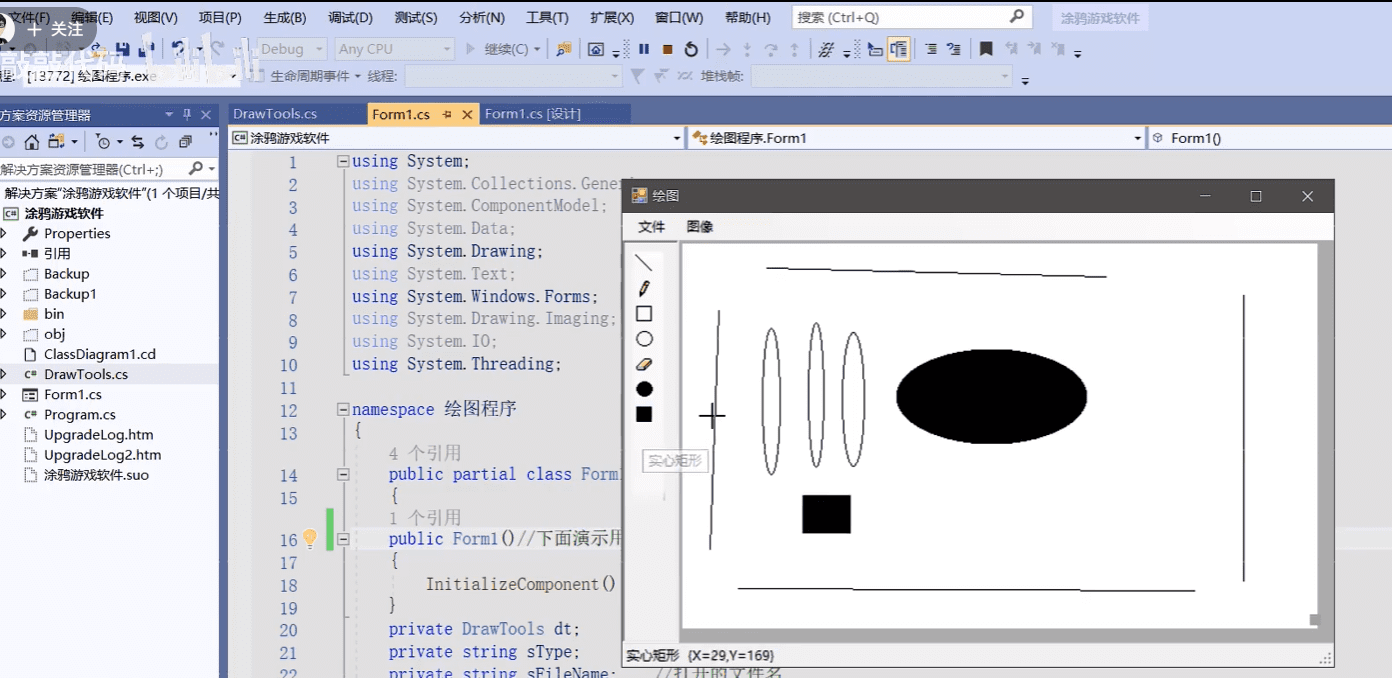
Task: Select Form1.cs in Solution Explorer
Action: 73,394
